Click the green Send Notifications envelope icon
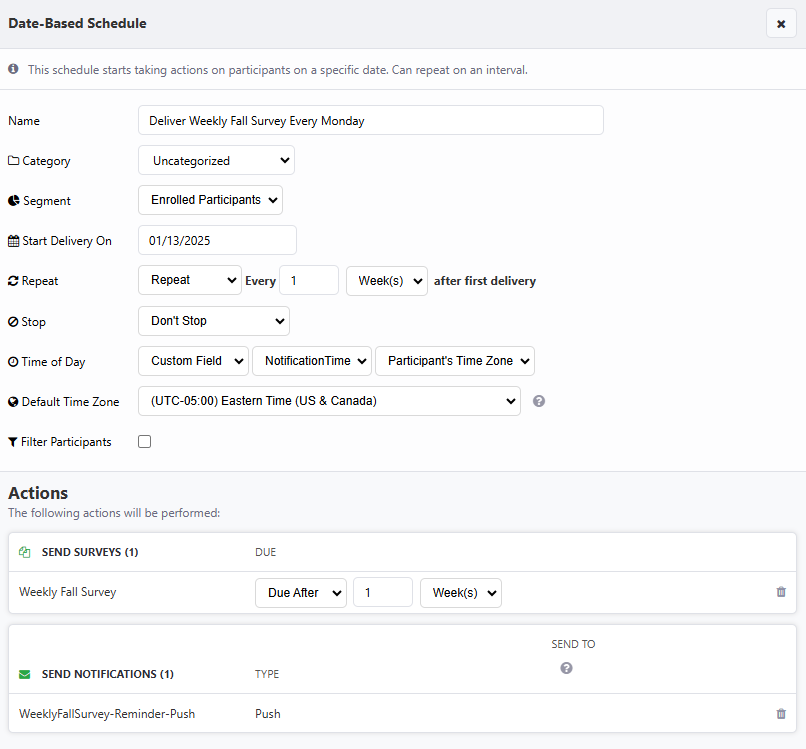This screenshot has width=806, height=749. pyautogui.click(x=25, y=674)
